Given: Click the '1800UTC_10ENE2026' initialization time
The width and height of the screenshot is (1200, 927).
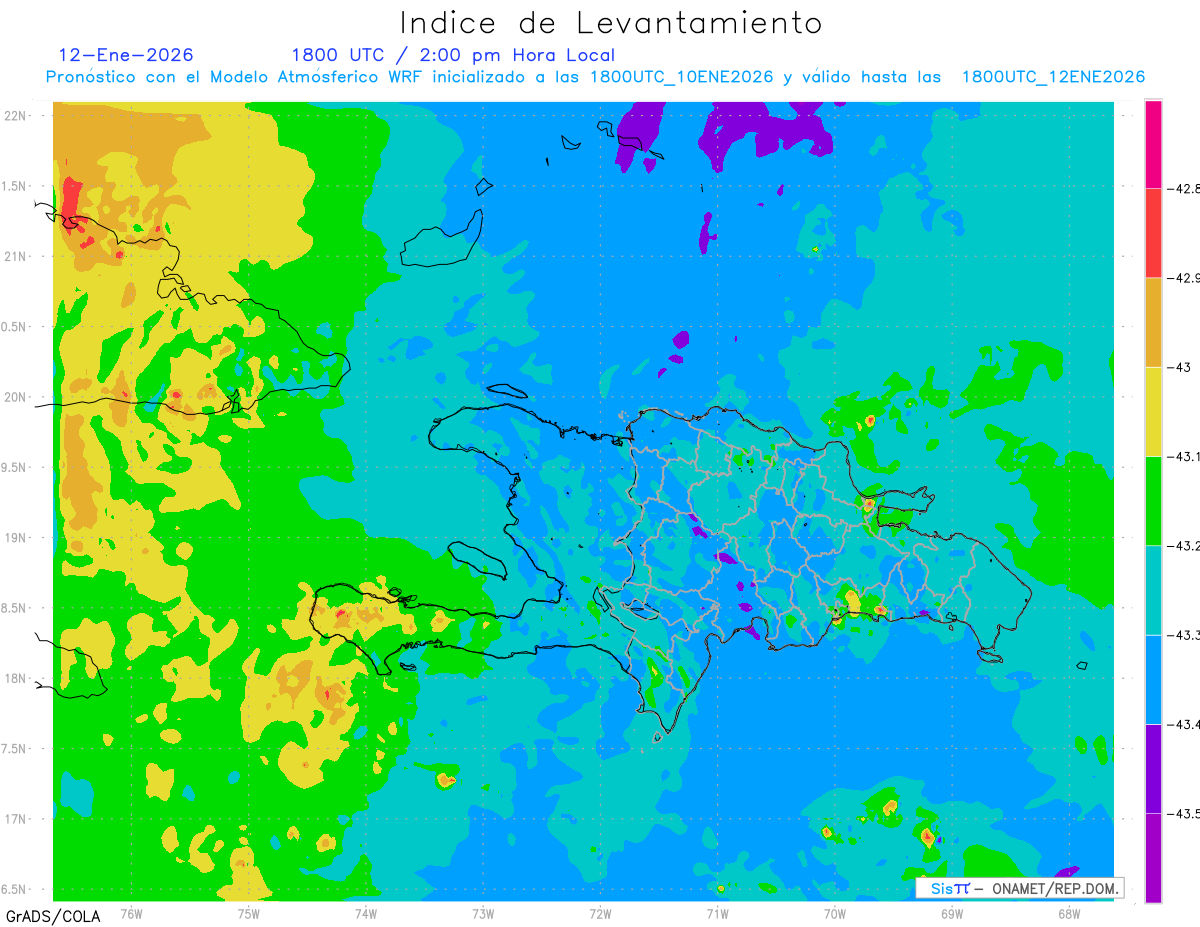Looking at the screenshot, I should (682, 77).
